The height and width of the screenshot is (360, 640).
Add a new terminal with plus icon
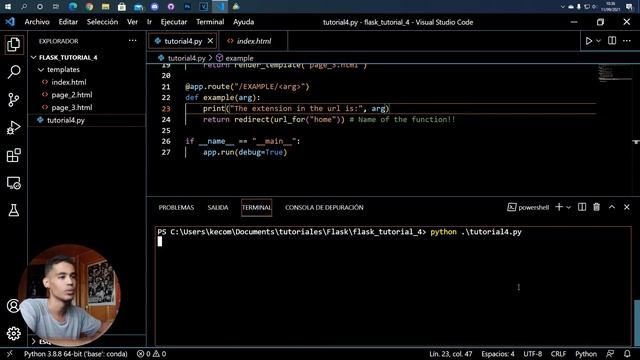559,207
